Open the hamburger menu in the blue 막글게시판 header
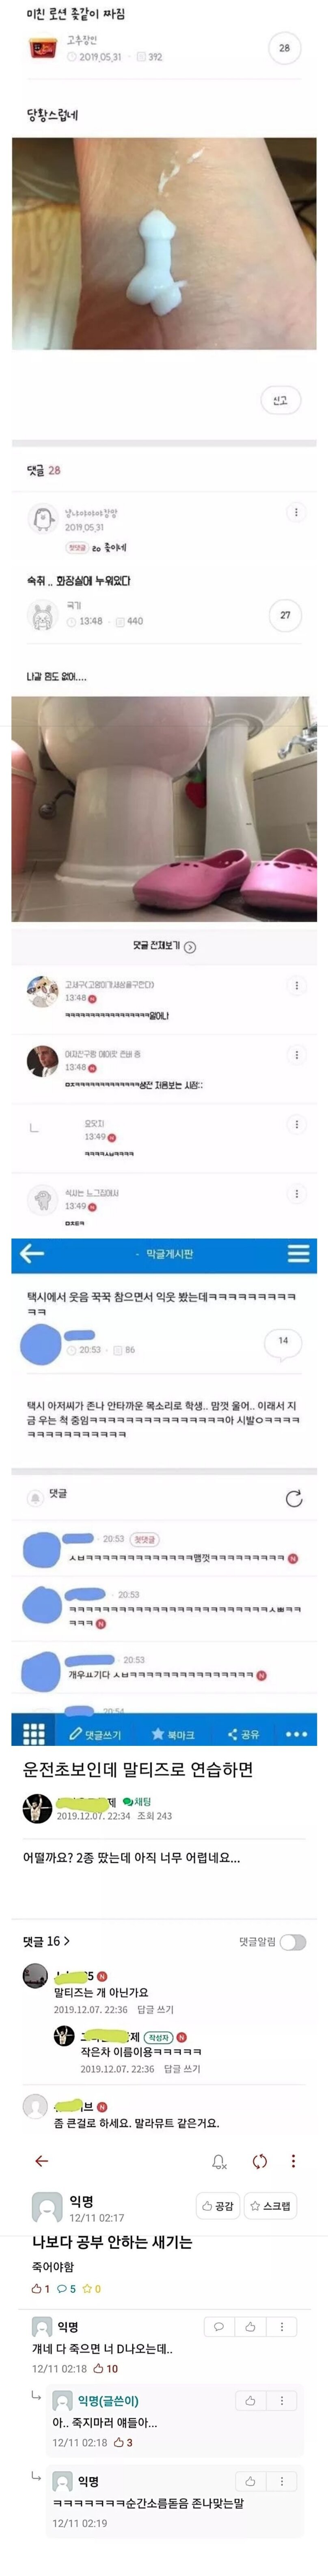This screenshot has height=2576, width=328. pos(297,1253)
